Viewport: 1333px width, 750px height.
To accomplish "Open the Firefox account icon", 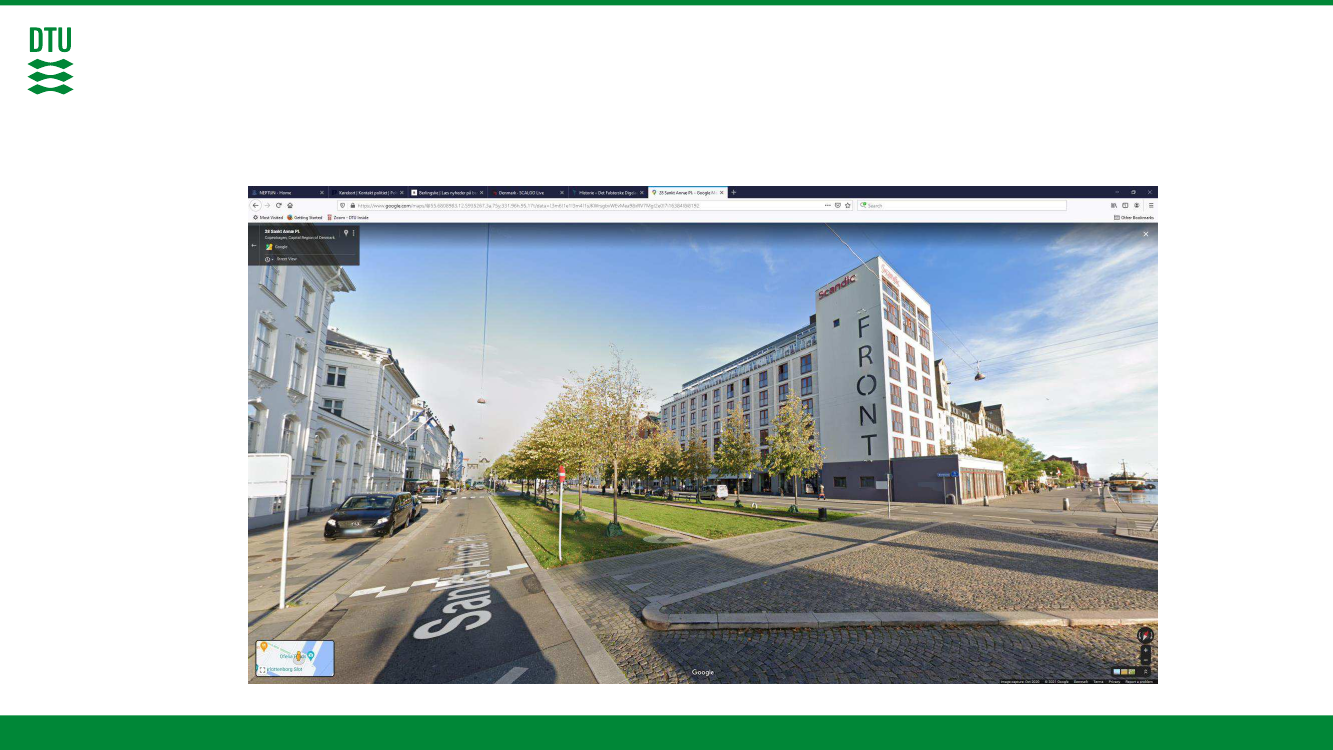I will (1137, 205).
